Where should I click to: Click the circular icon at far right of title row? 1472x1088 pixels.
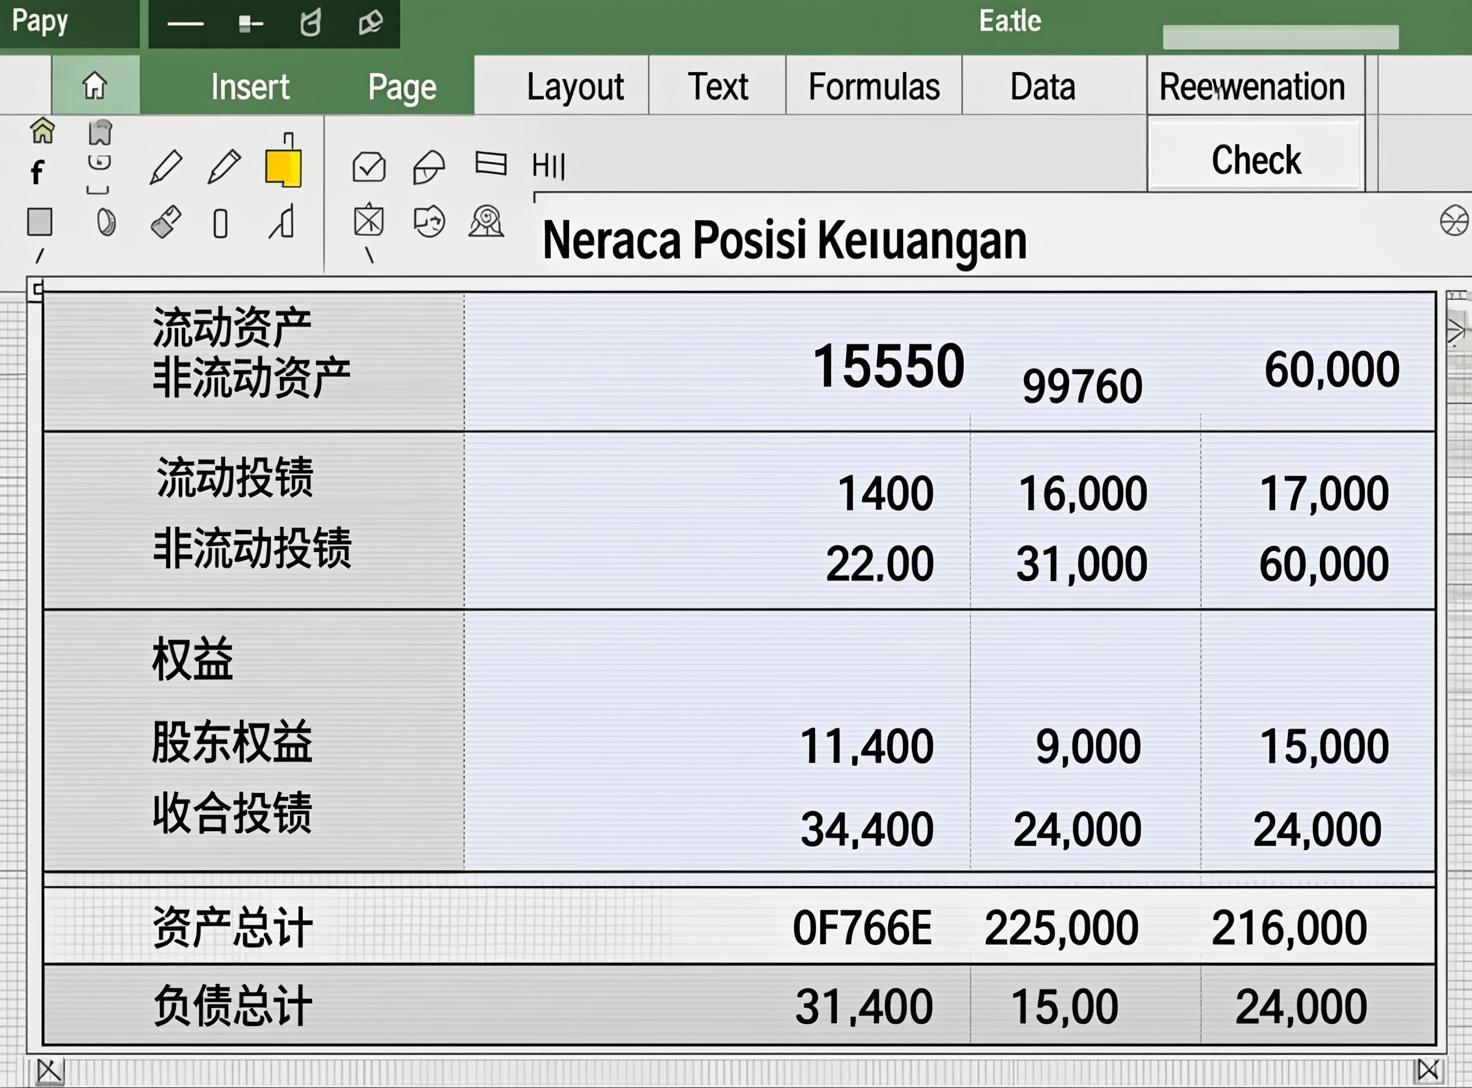pos(1454,220)
